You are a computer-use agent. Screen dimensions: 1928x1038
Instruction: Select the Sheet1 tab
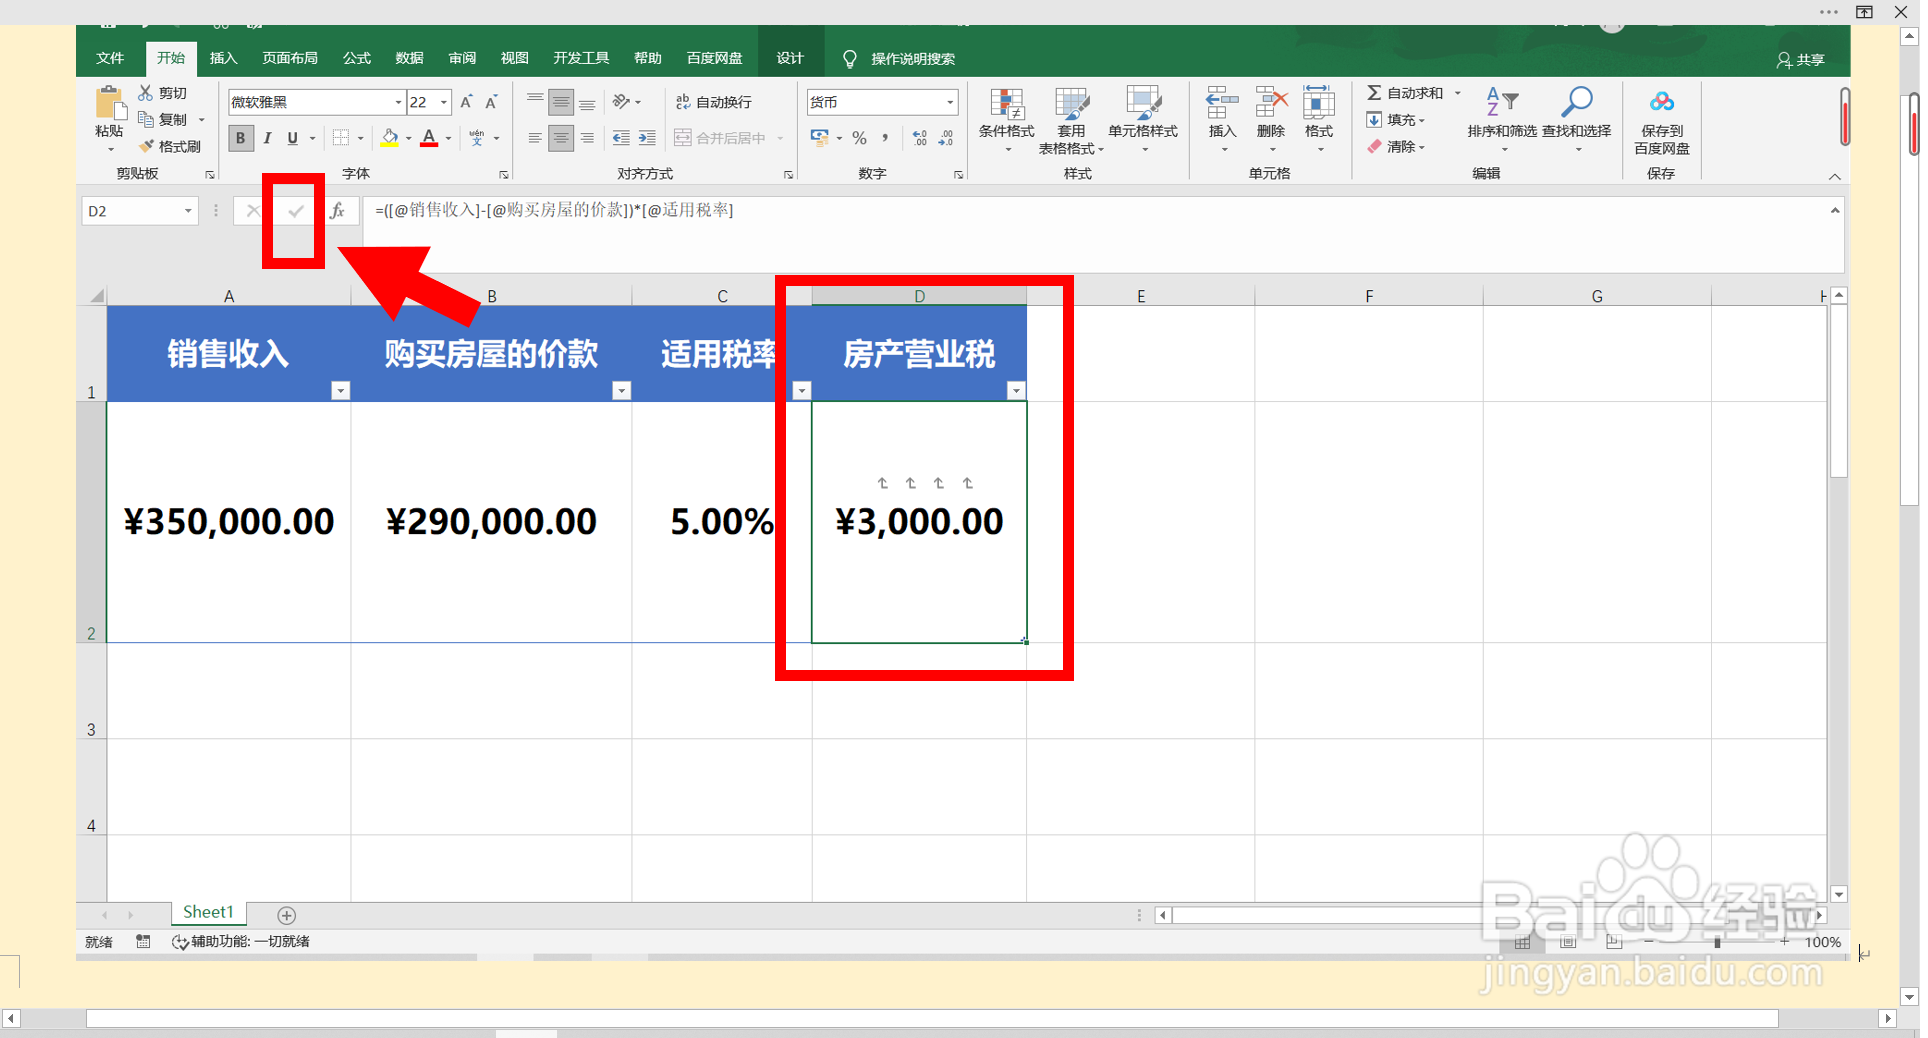click(207, 912)
